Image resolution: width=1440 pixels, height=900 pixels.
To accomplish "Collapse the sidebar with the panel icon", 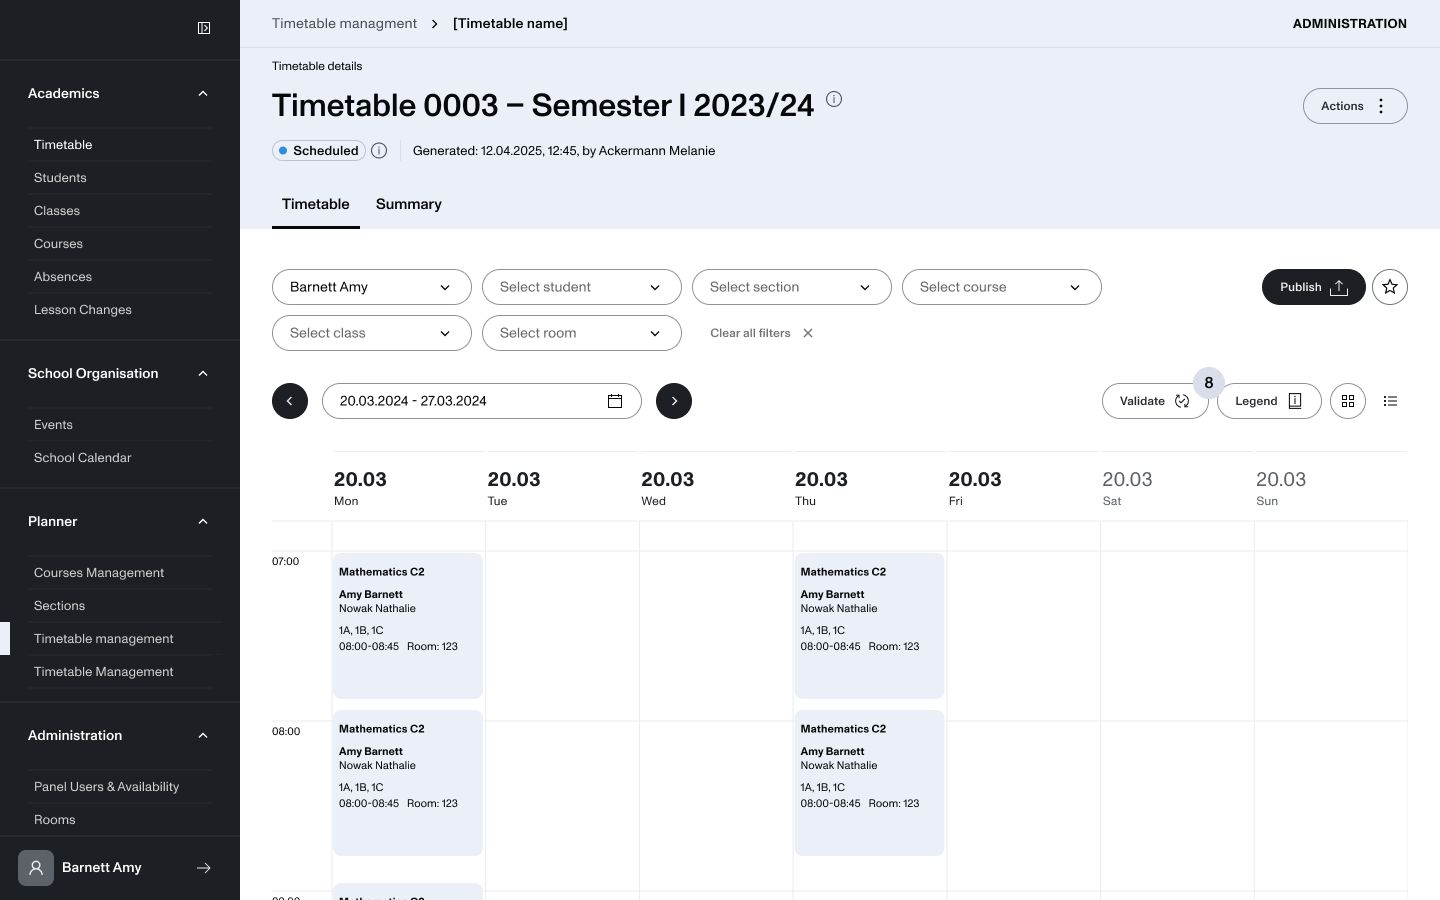I will point(204,28).
